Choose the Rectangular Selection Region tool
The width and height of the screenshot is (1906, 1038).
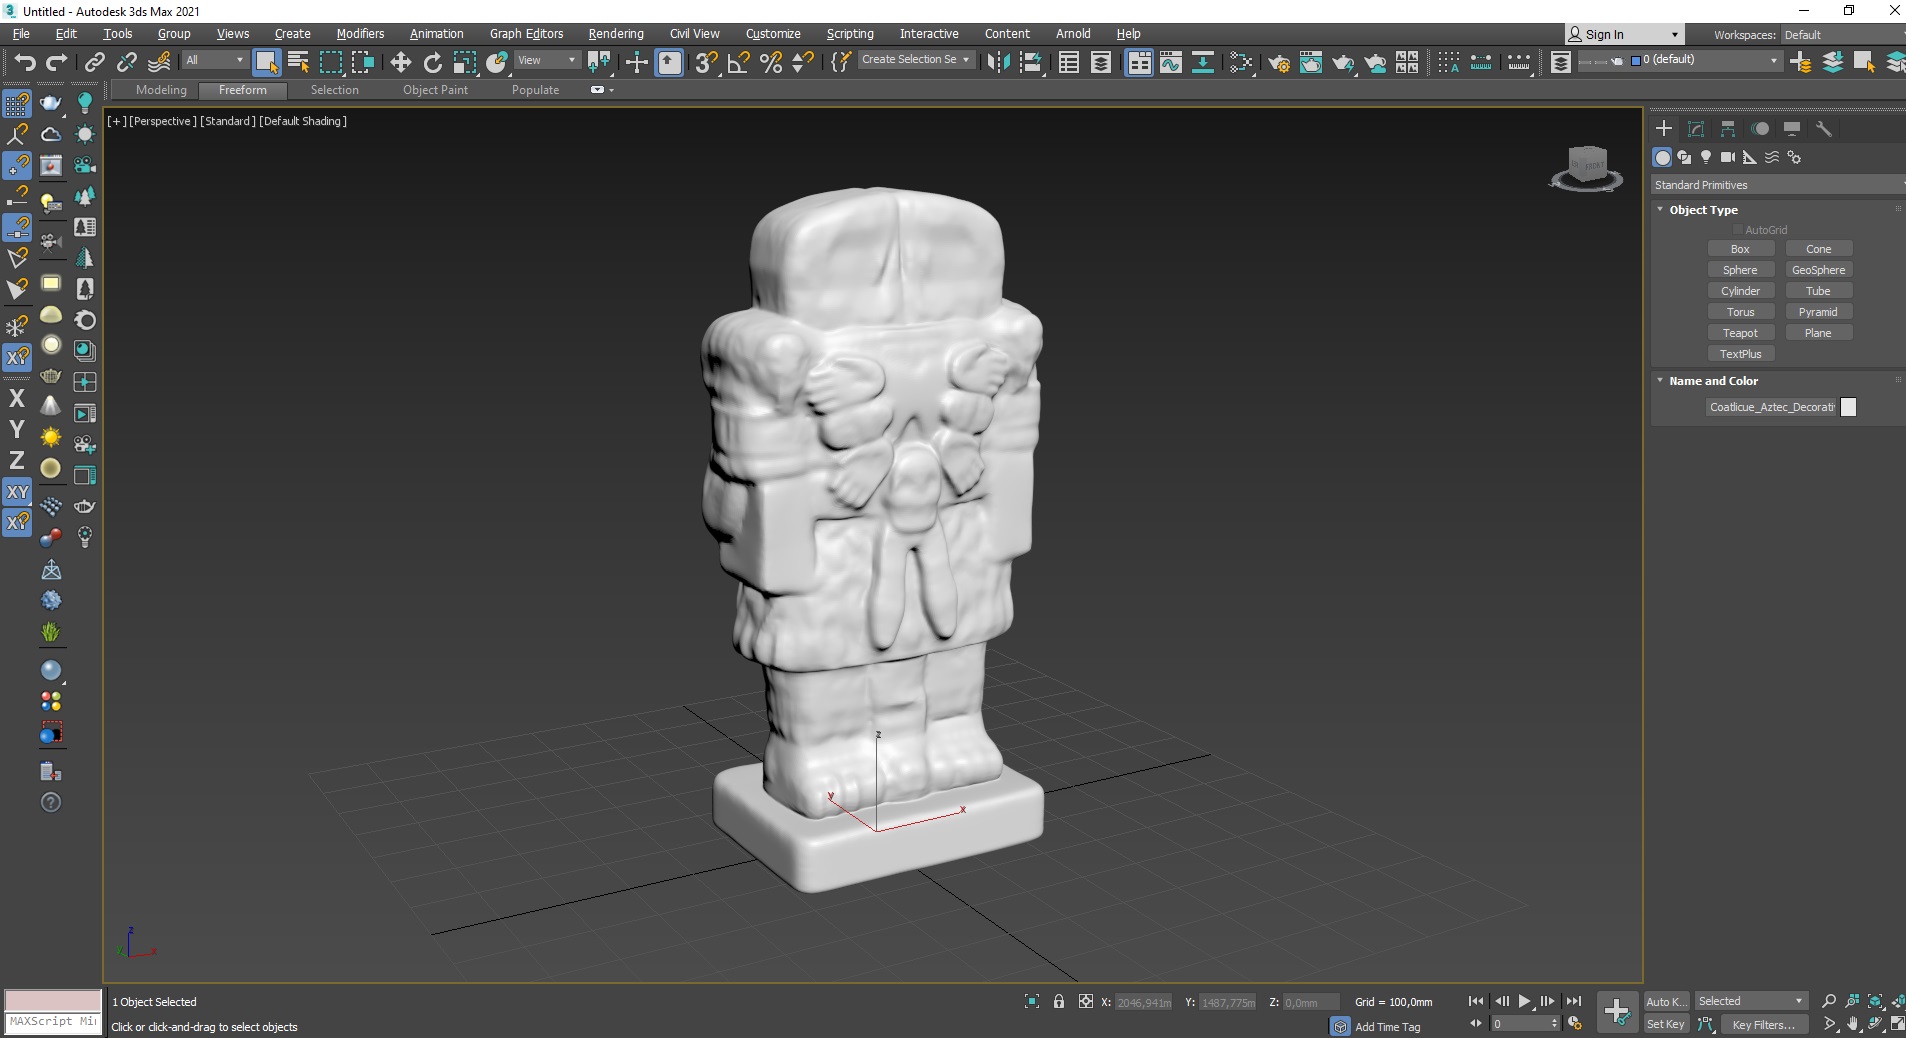(331, 62)
